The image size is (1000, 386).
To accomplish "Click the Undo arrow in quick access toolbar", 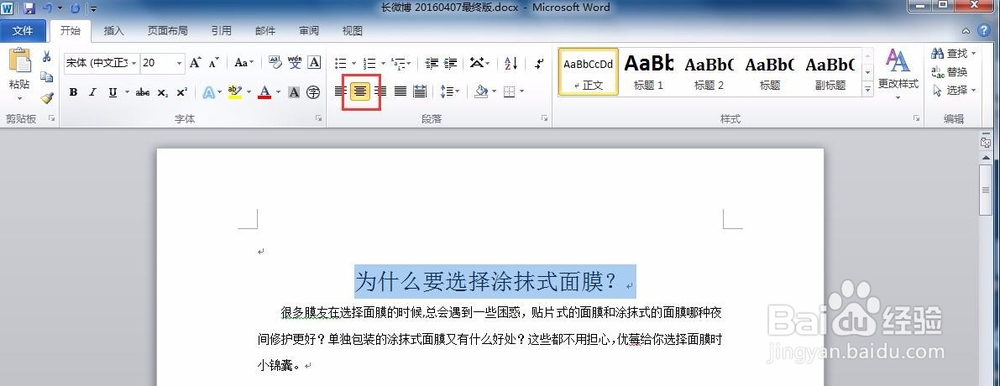I will coord(47,8).
